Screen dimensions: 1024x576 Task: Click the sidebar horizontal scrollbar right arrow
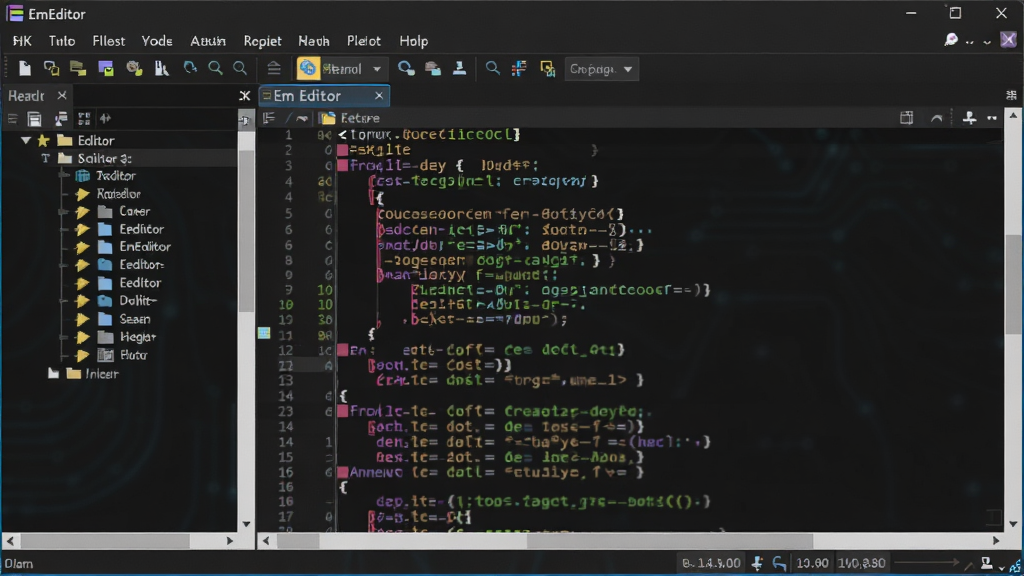(230, 541)
